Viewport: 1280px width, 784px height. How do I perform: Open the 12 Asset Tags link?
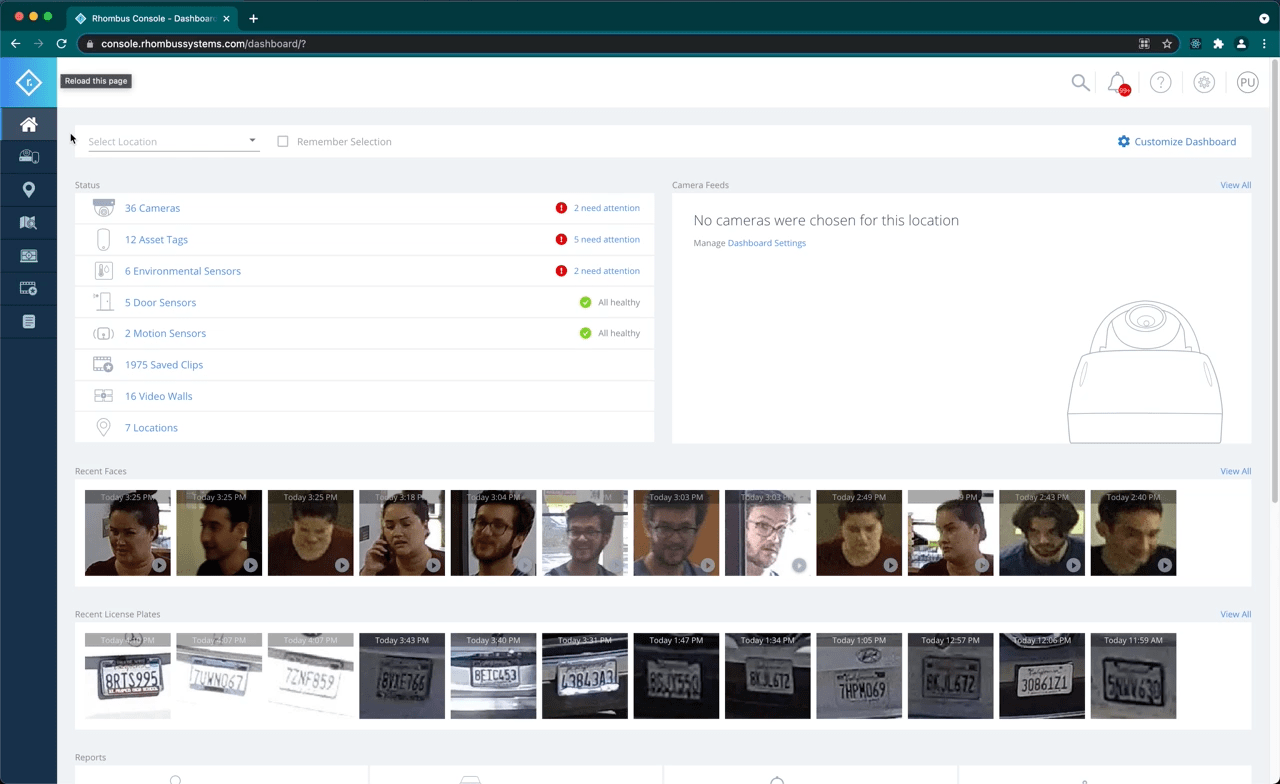[156, 240]
